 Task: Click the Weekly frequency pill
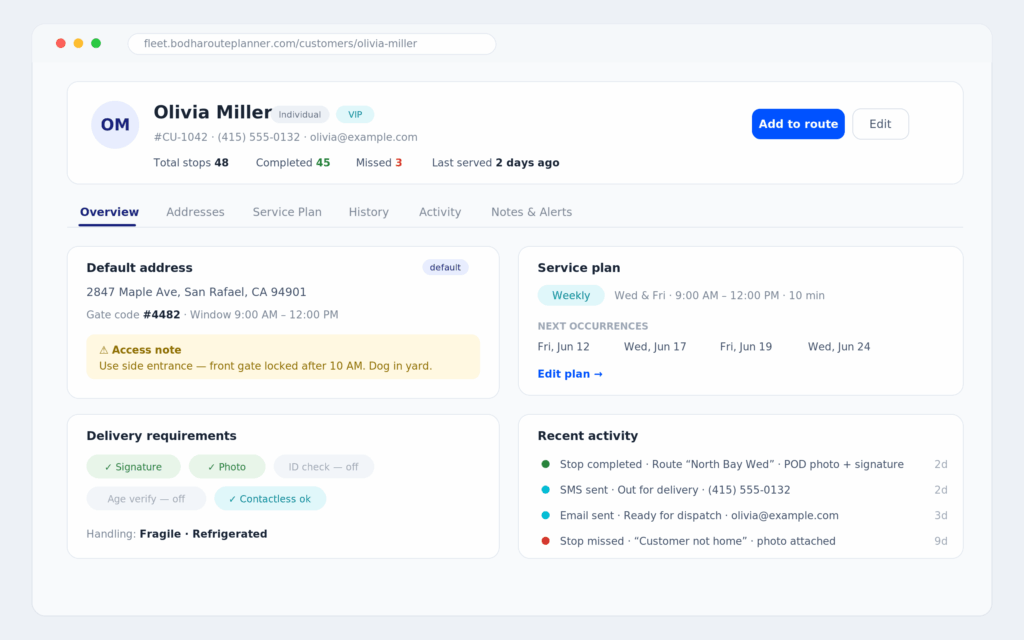click(x=571, y=295)
